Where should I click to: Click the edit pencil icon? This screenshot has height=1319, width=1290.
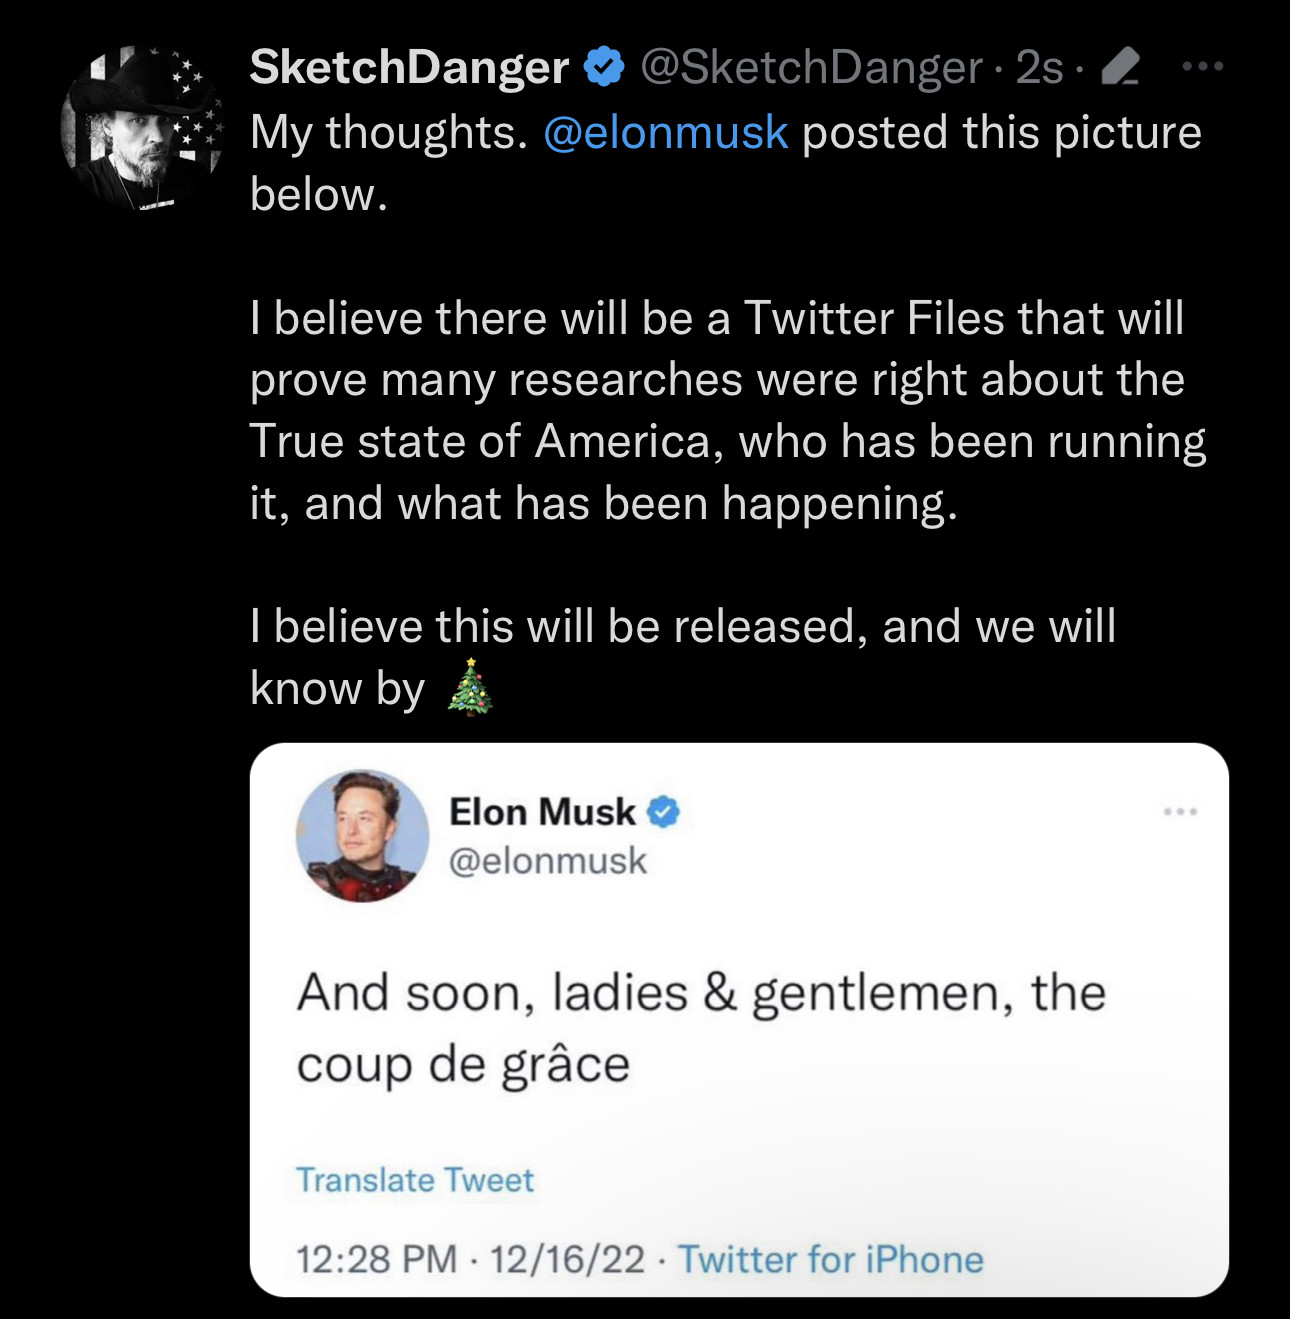1119,68
